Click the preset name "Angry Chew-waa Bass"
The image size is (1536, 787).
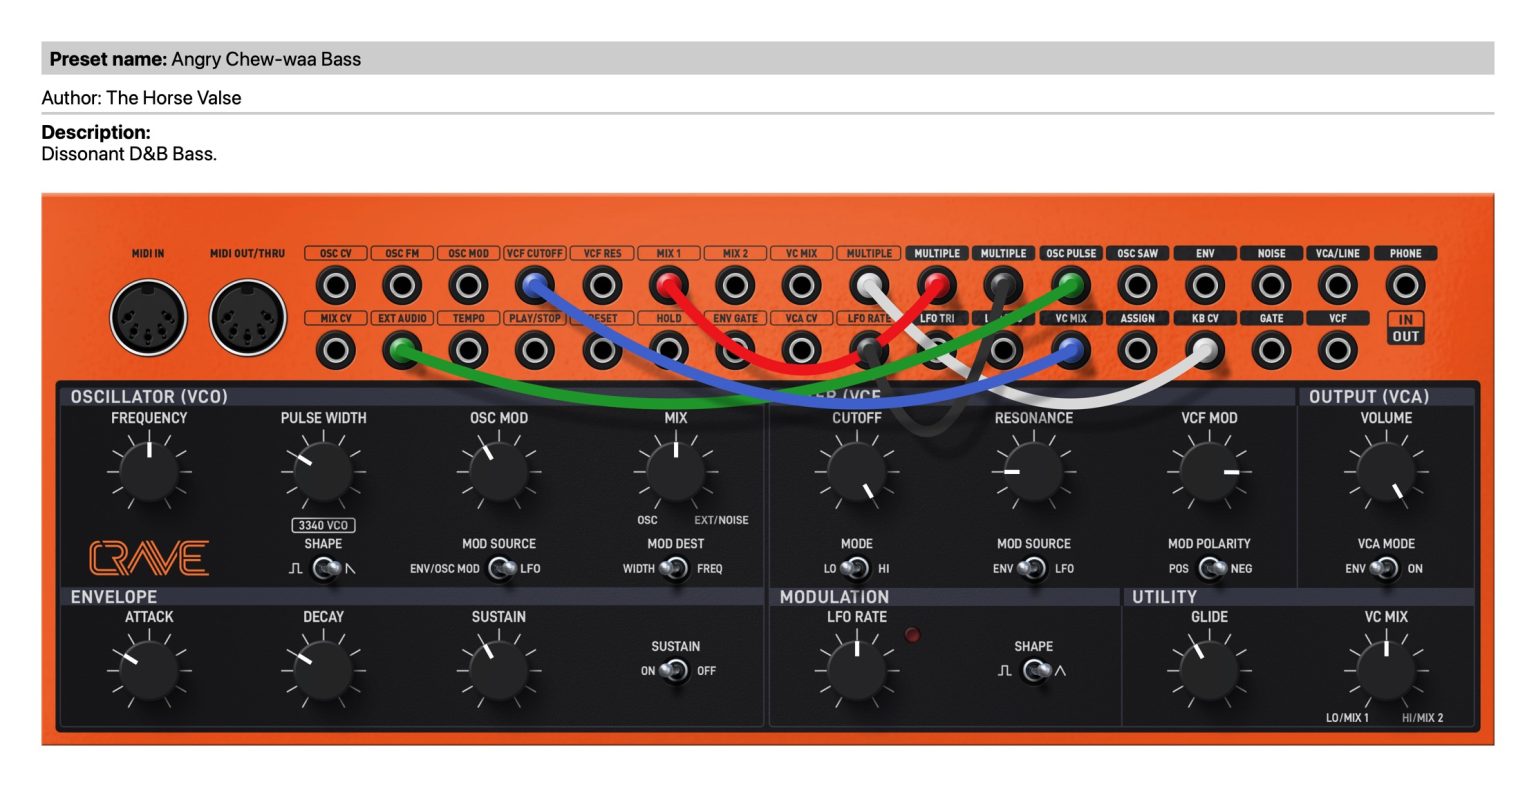[x=266, y=59]
